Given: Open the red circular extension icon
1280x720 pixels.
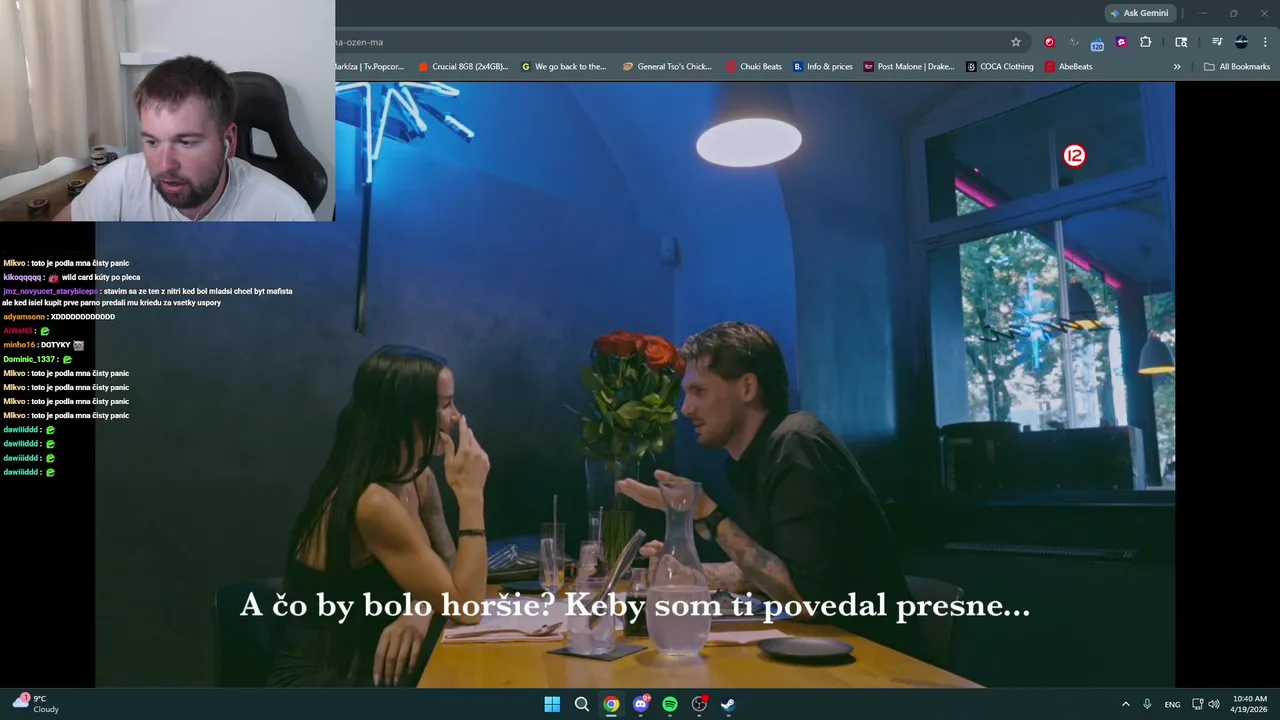Looking at the screenshot, I should (1049, 42).
